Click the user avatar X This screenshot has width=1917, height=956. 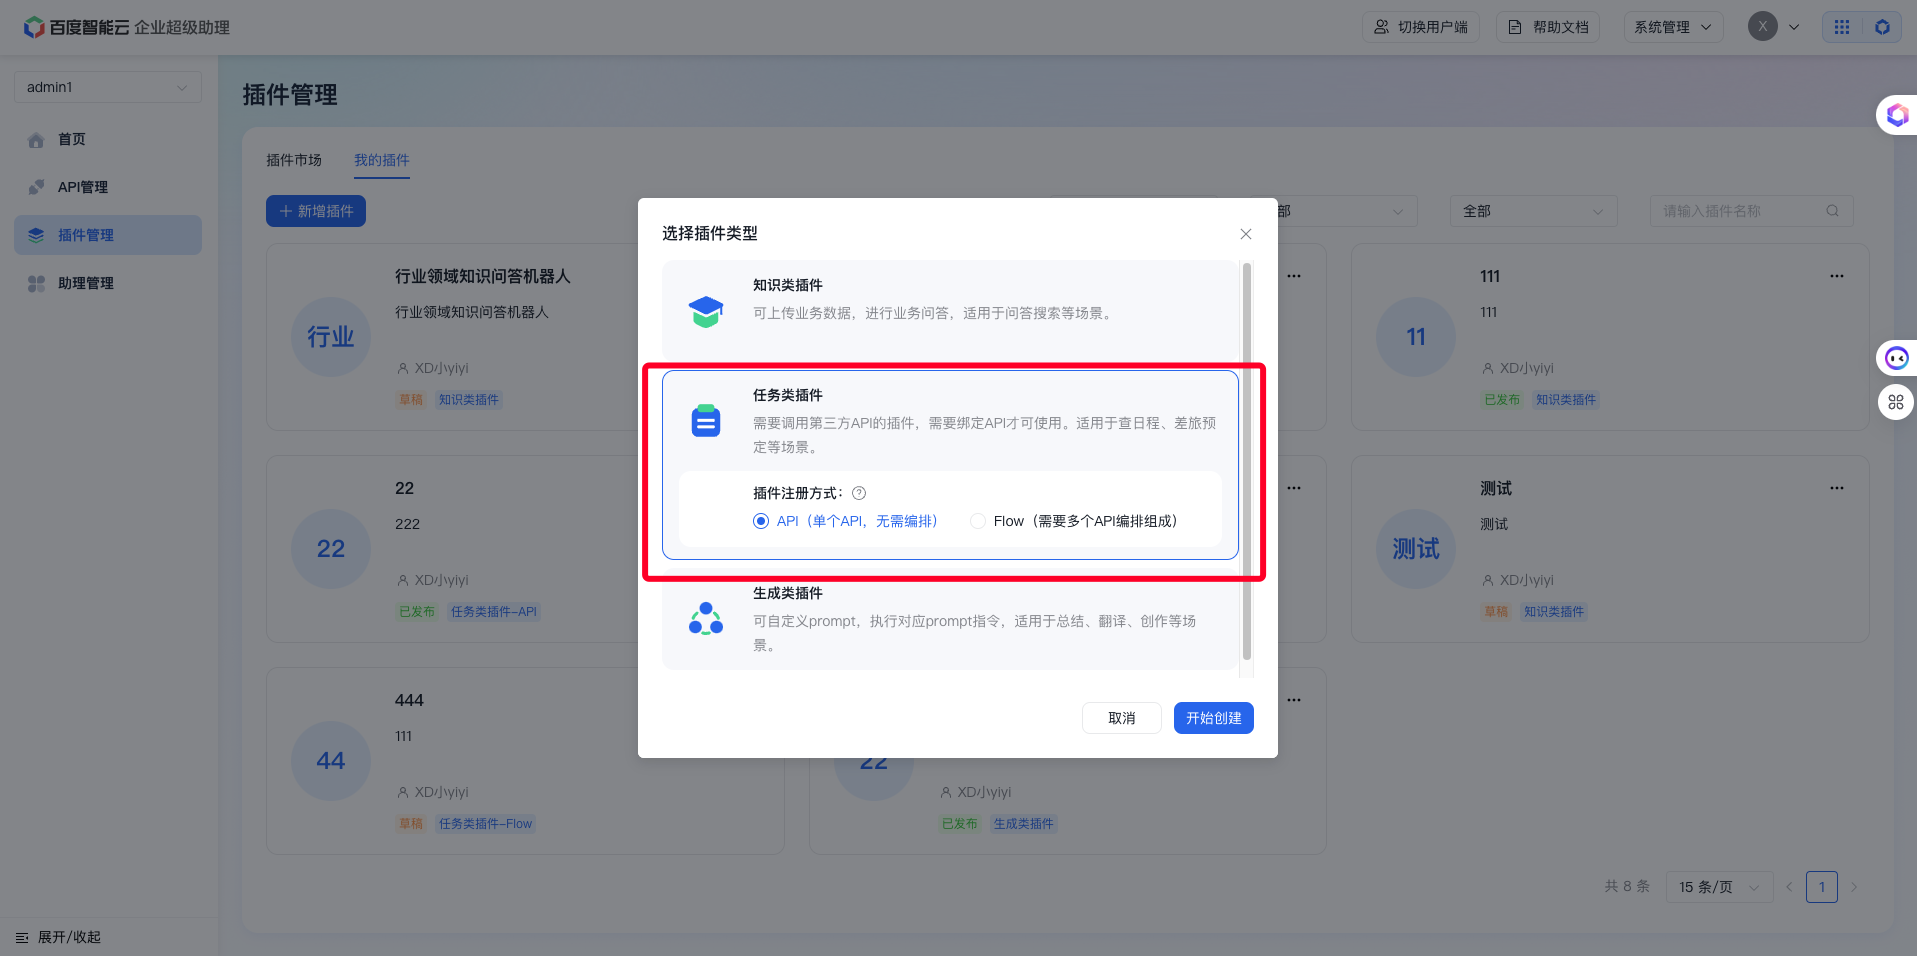click(1763, 27)
